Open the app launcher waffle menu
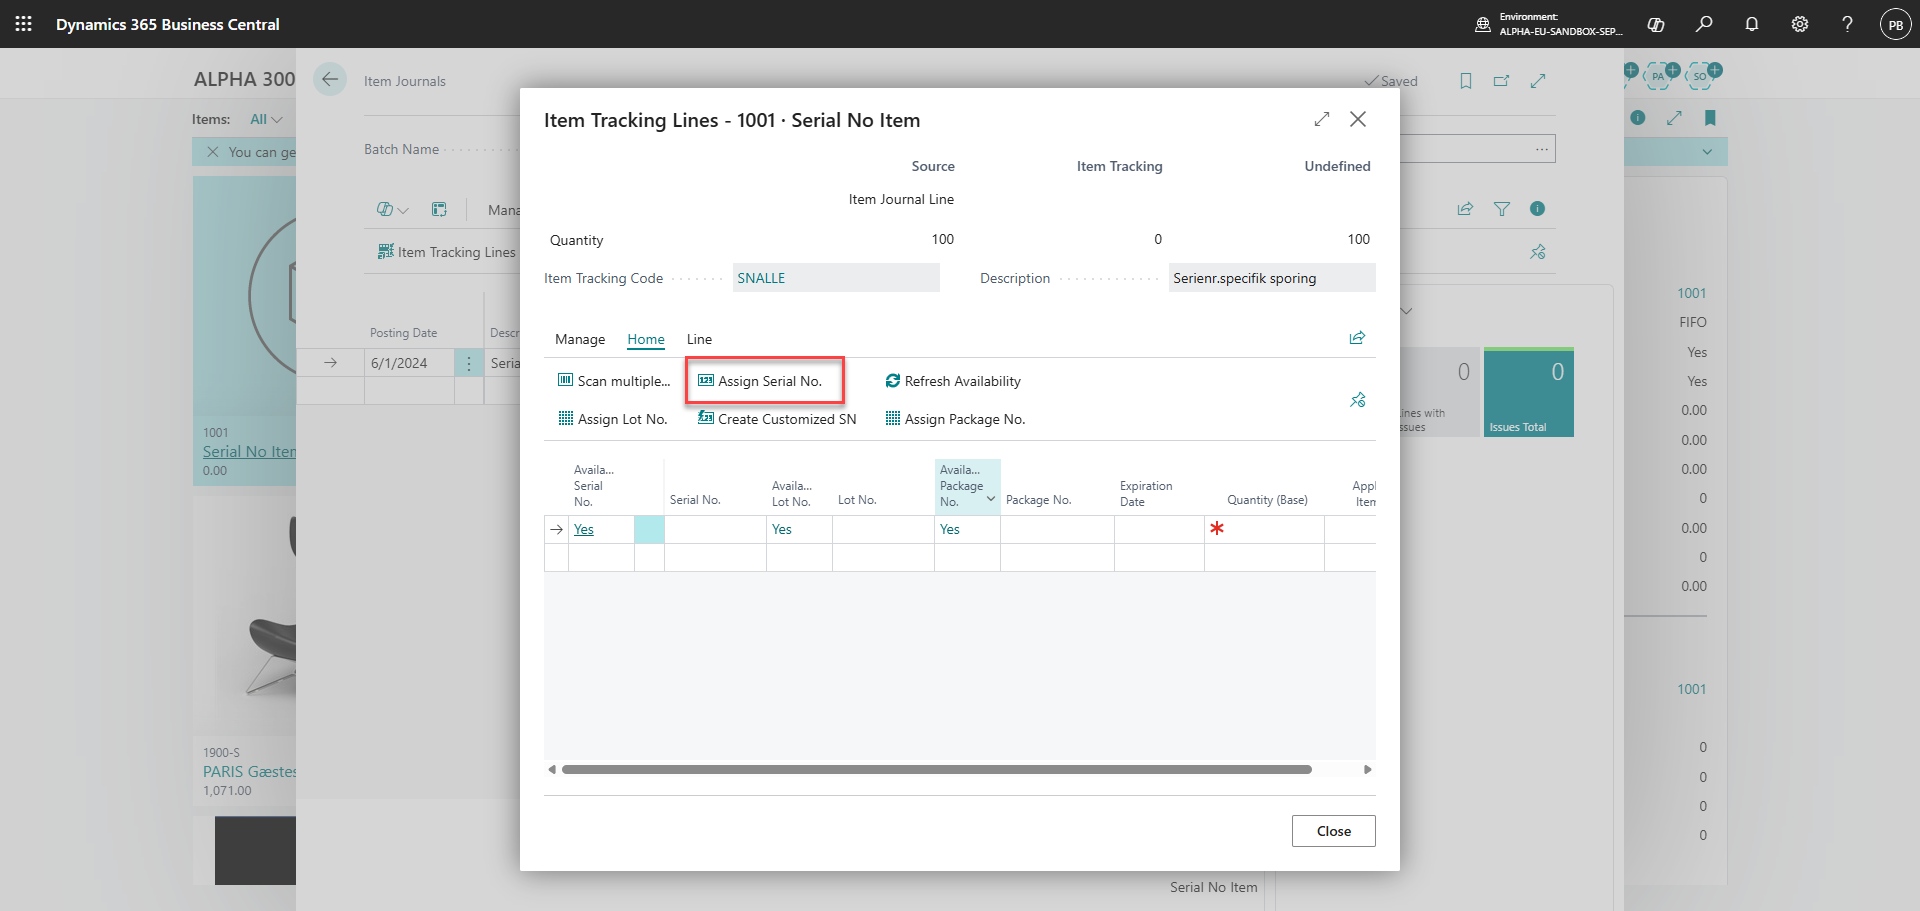Viewport: 1920px width, 911px height. tap(24, 24)
